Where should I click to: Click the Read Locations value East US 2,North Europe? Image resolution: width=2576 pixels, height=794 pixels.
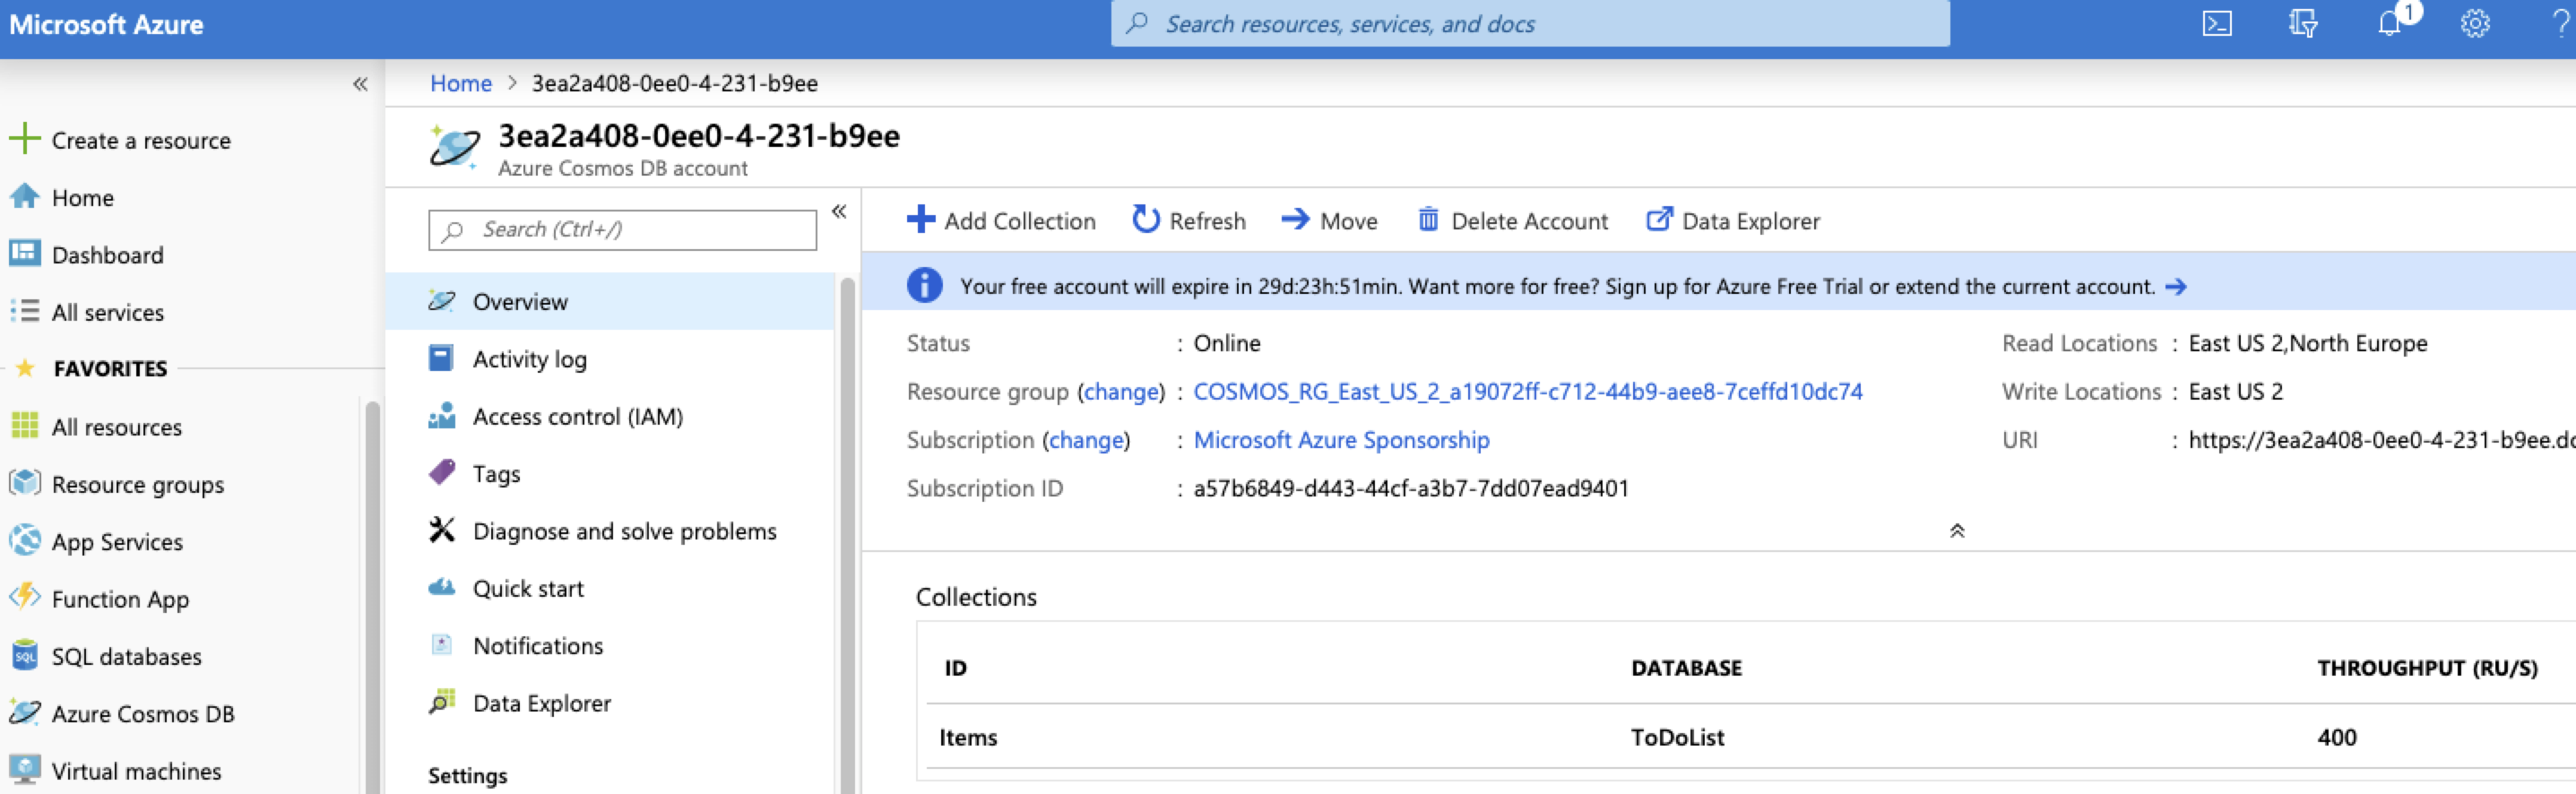click(x=2307, y=343)
